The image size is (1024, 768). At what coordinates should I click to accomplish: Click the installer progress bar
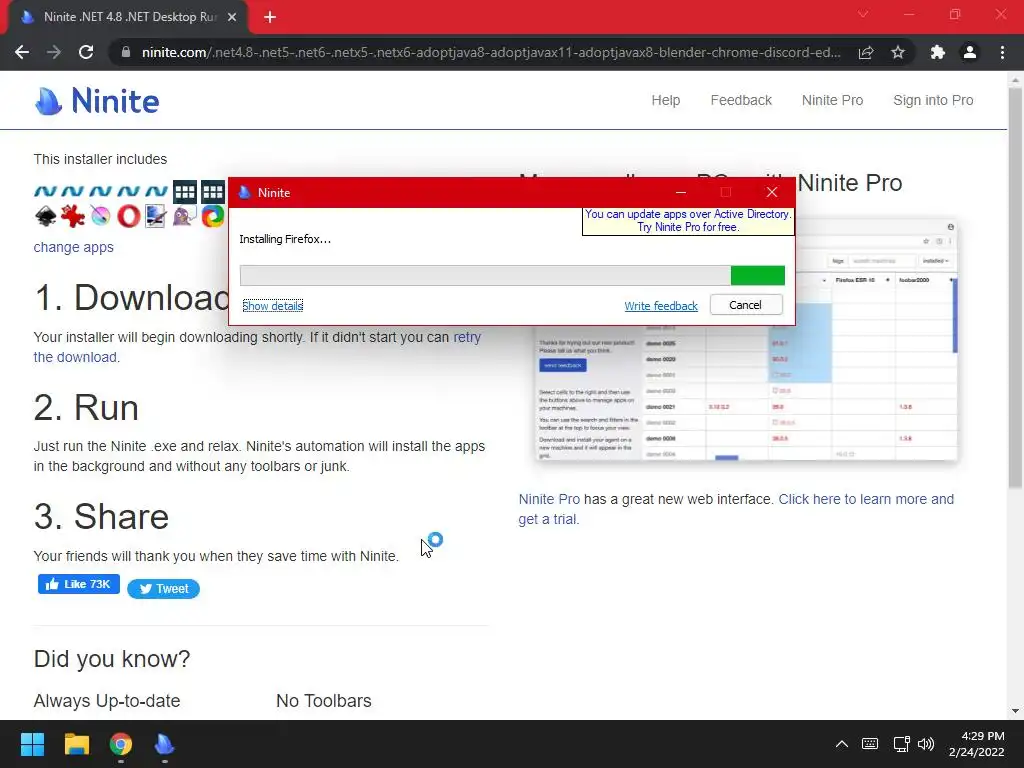click(512, 276)
